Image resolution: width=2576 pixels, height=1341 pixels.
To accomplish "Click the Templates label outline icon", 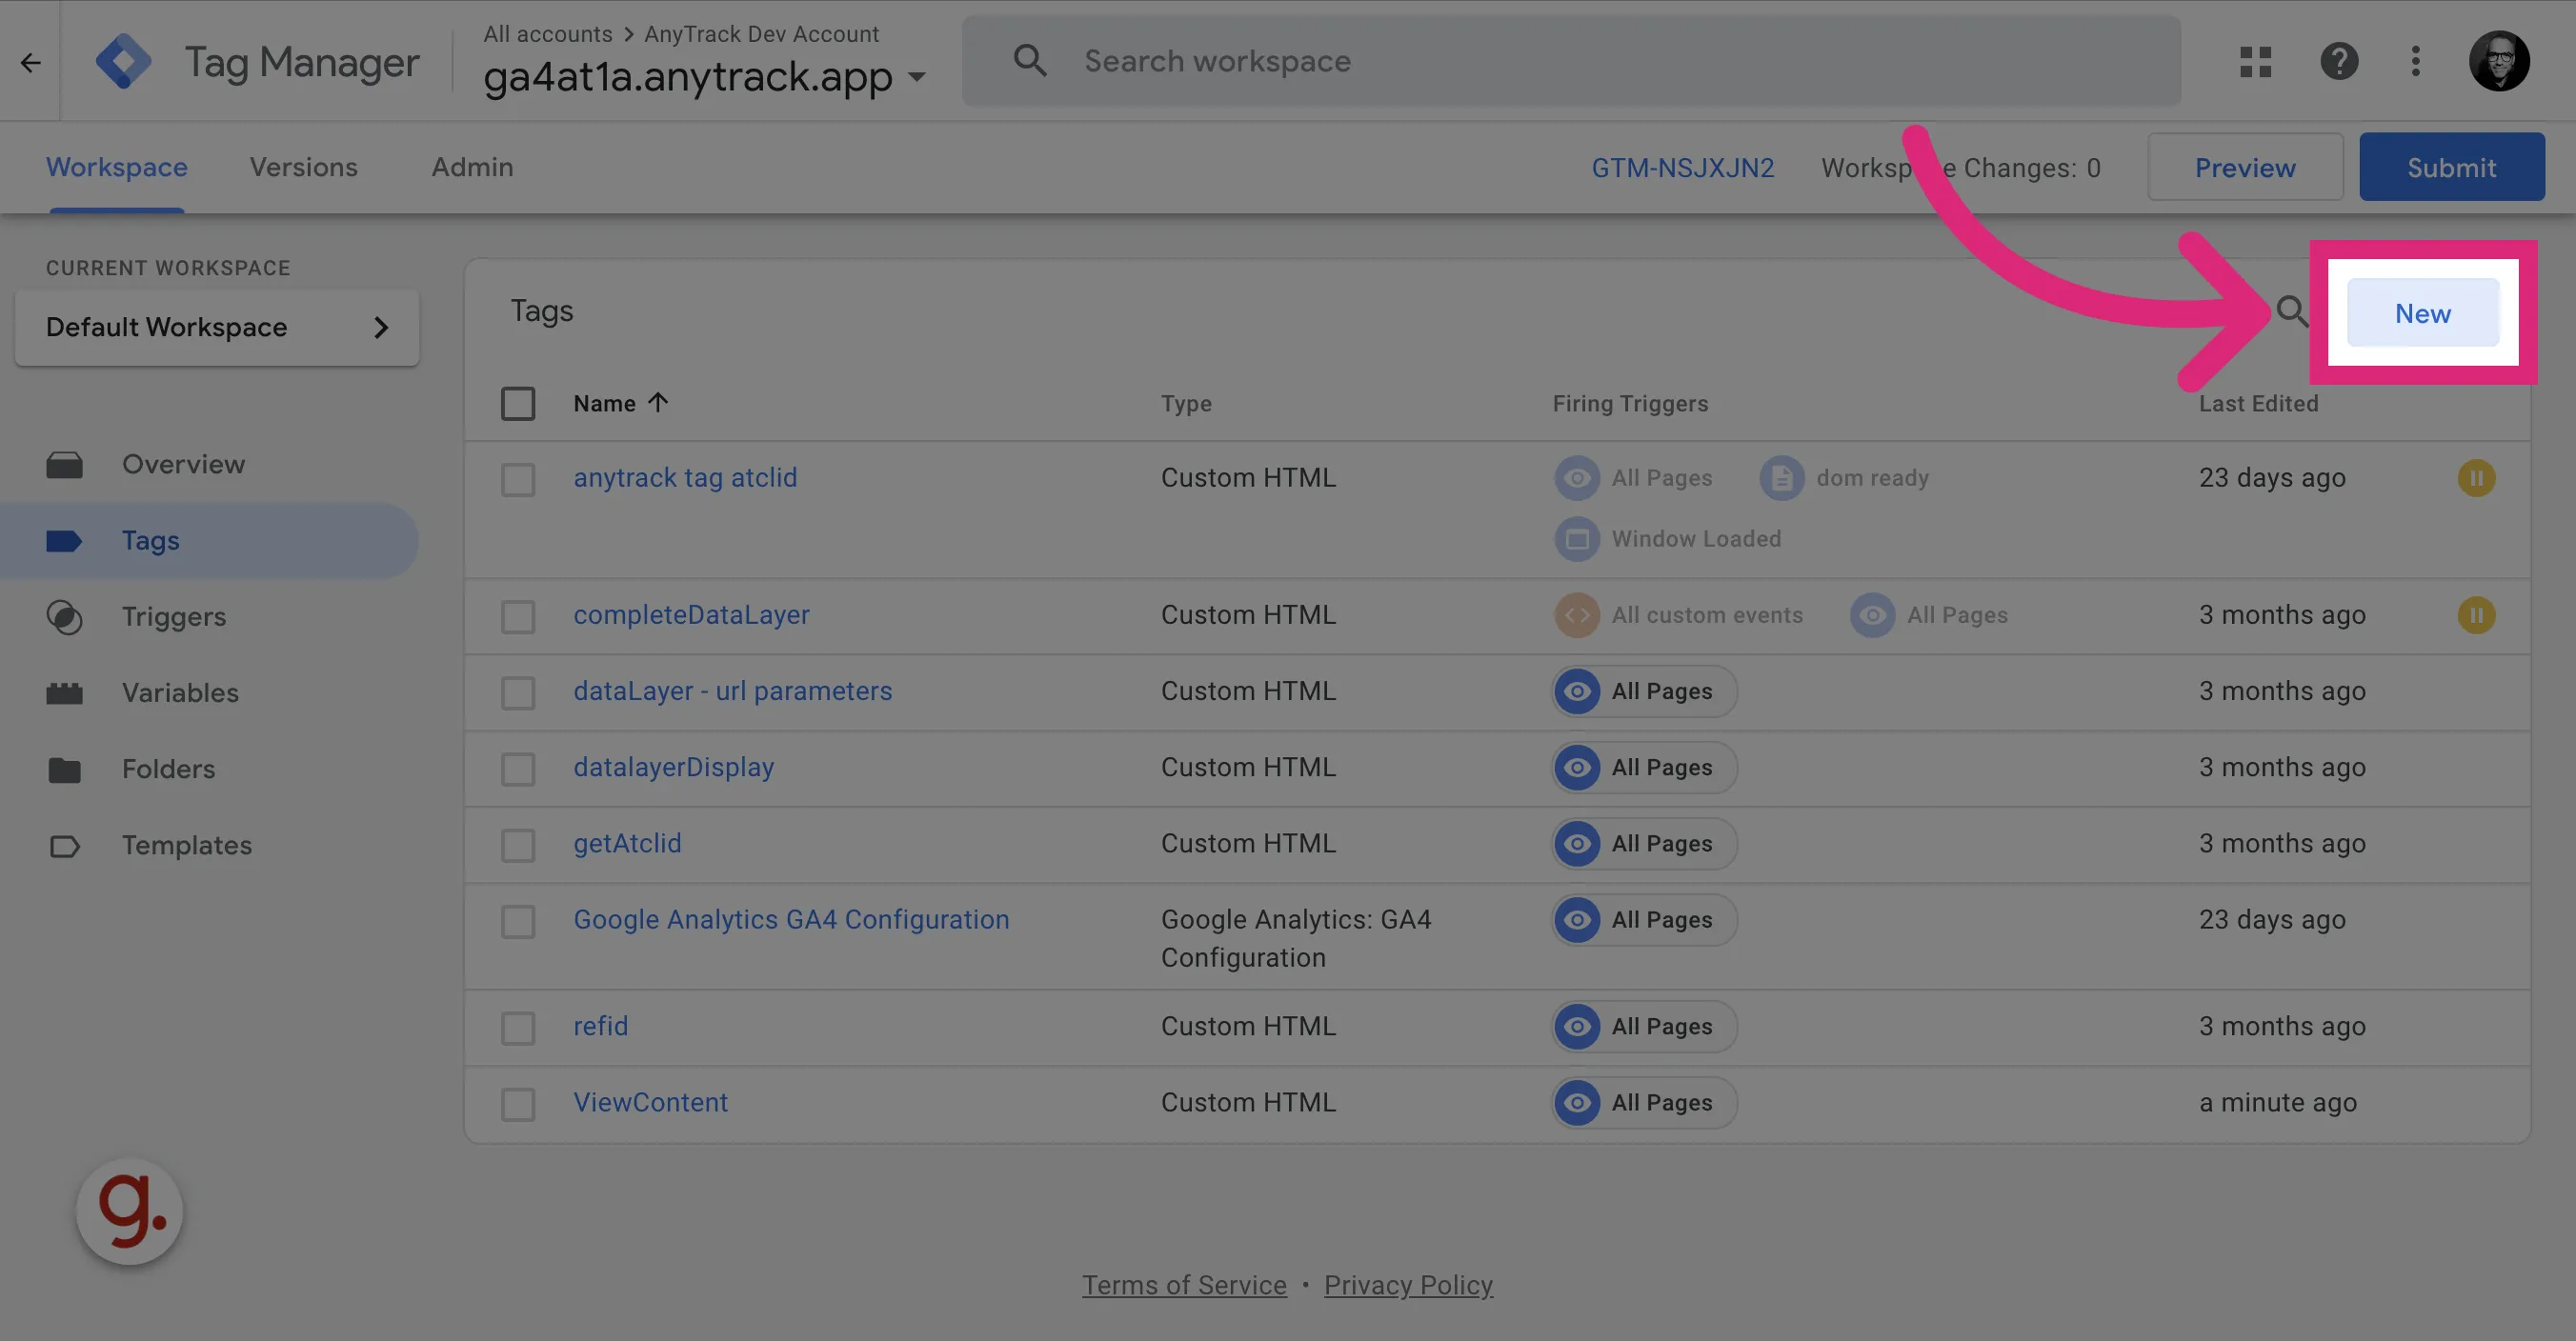I will click(65, 846).
